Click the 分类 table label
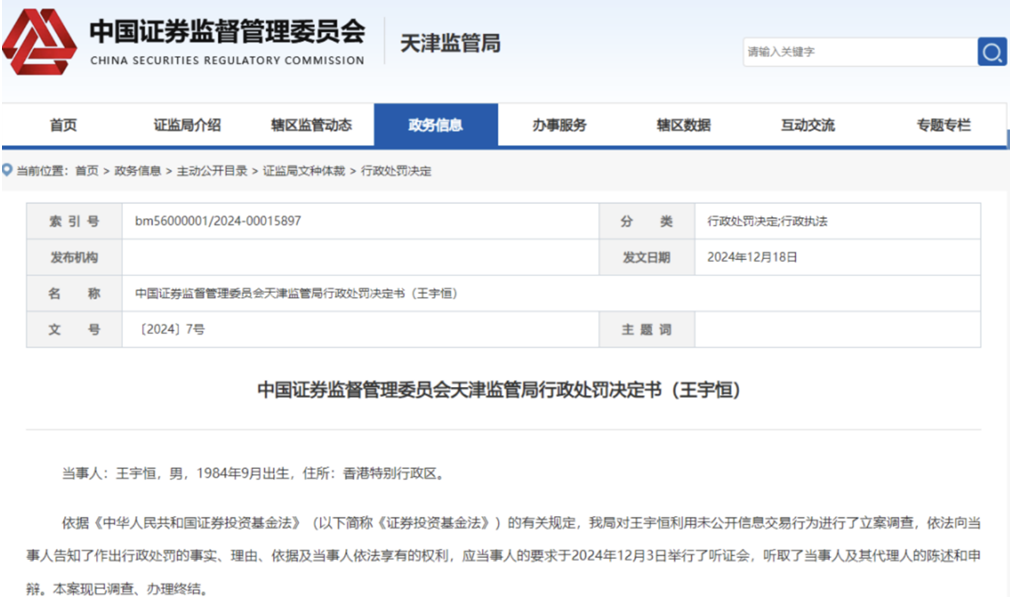1012x599 pixels. click(x=647, y=221)
